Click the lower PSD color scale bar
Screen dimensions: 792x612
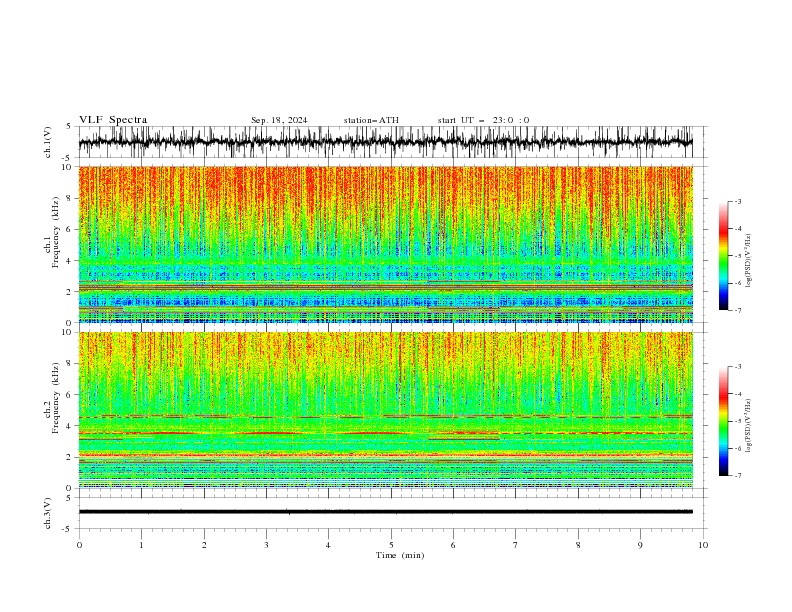pos(723,421)
